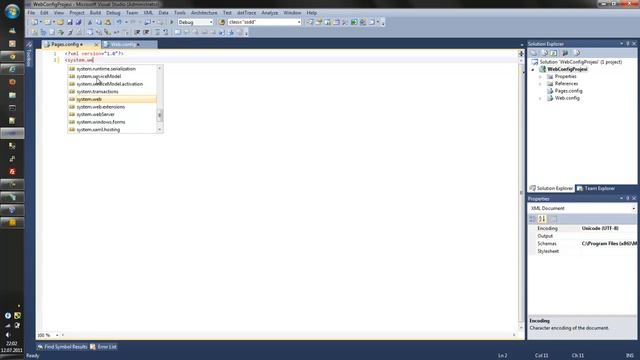Image resolution: width=640 pixels, height=360 pixels.
Task: Click the Save icon in the toolbar
Action: (70, 22)
